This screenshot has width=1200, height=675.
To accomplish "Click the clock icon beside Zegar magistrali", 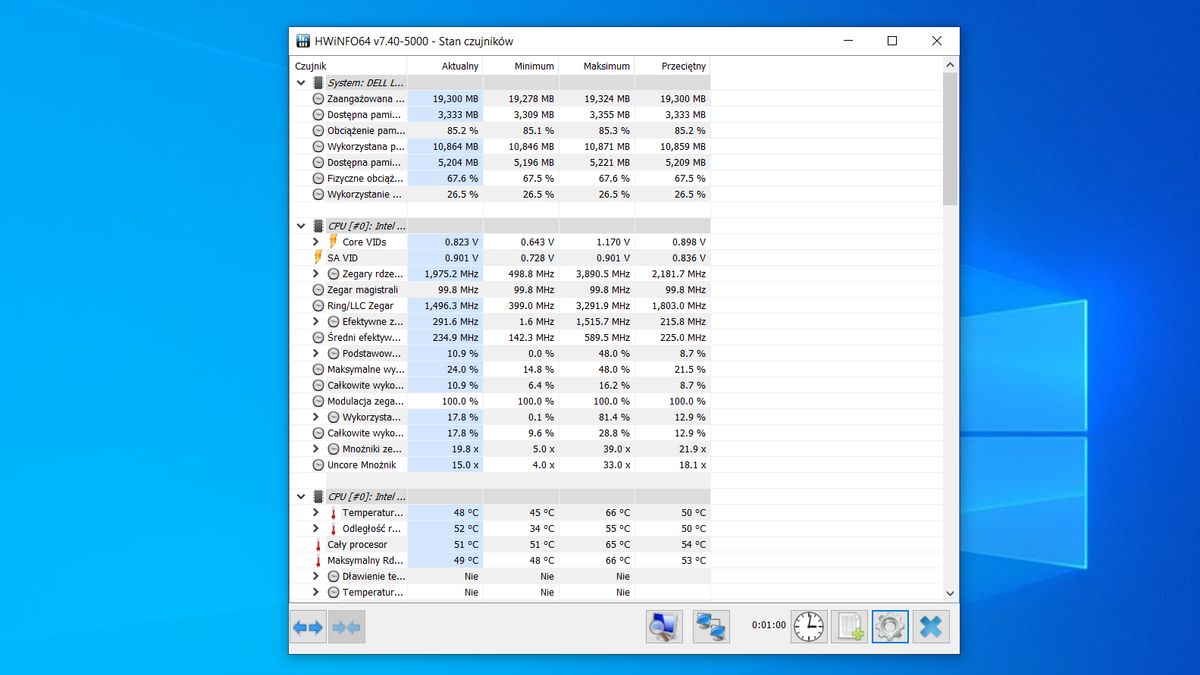I will tap(319, 290).
